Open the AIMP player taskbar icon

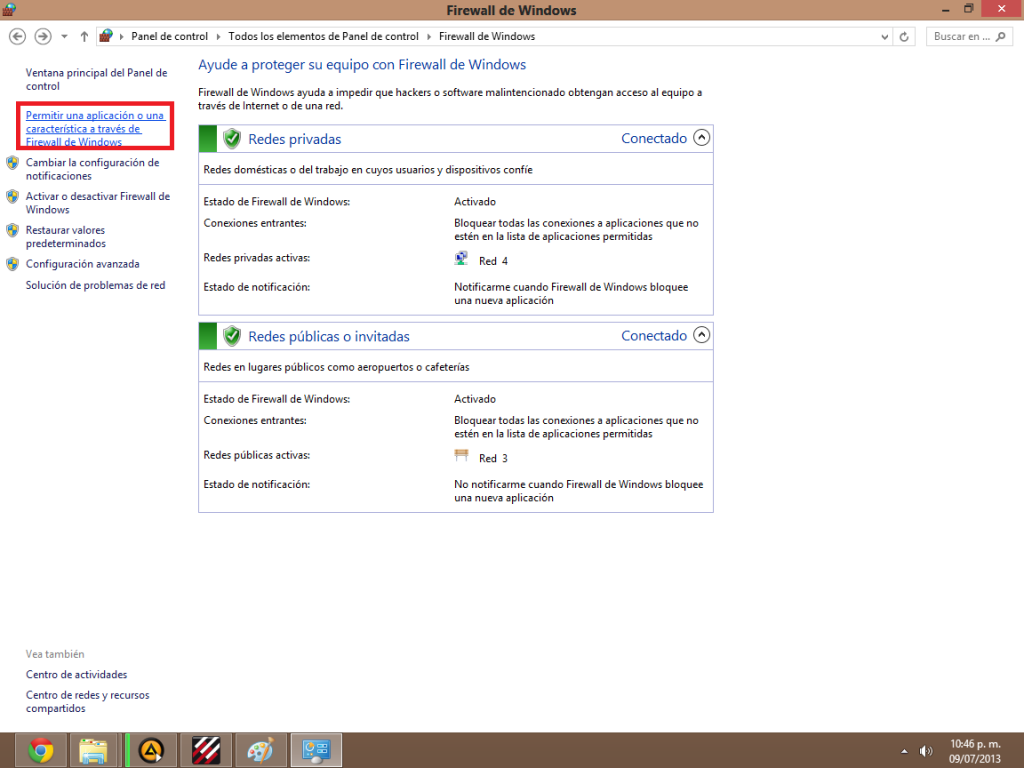(152, 750)
